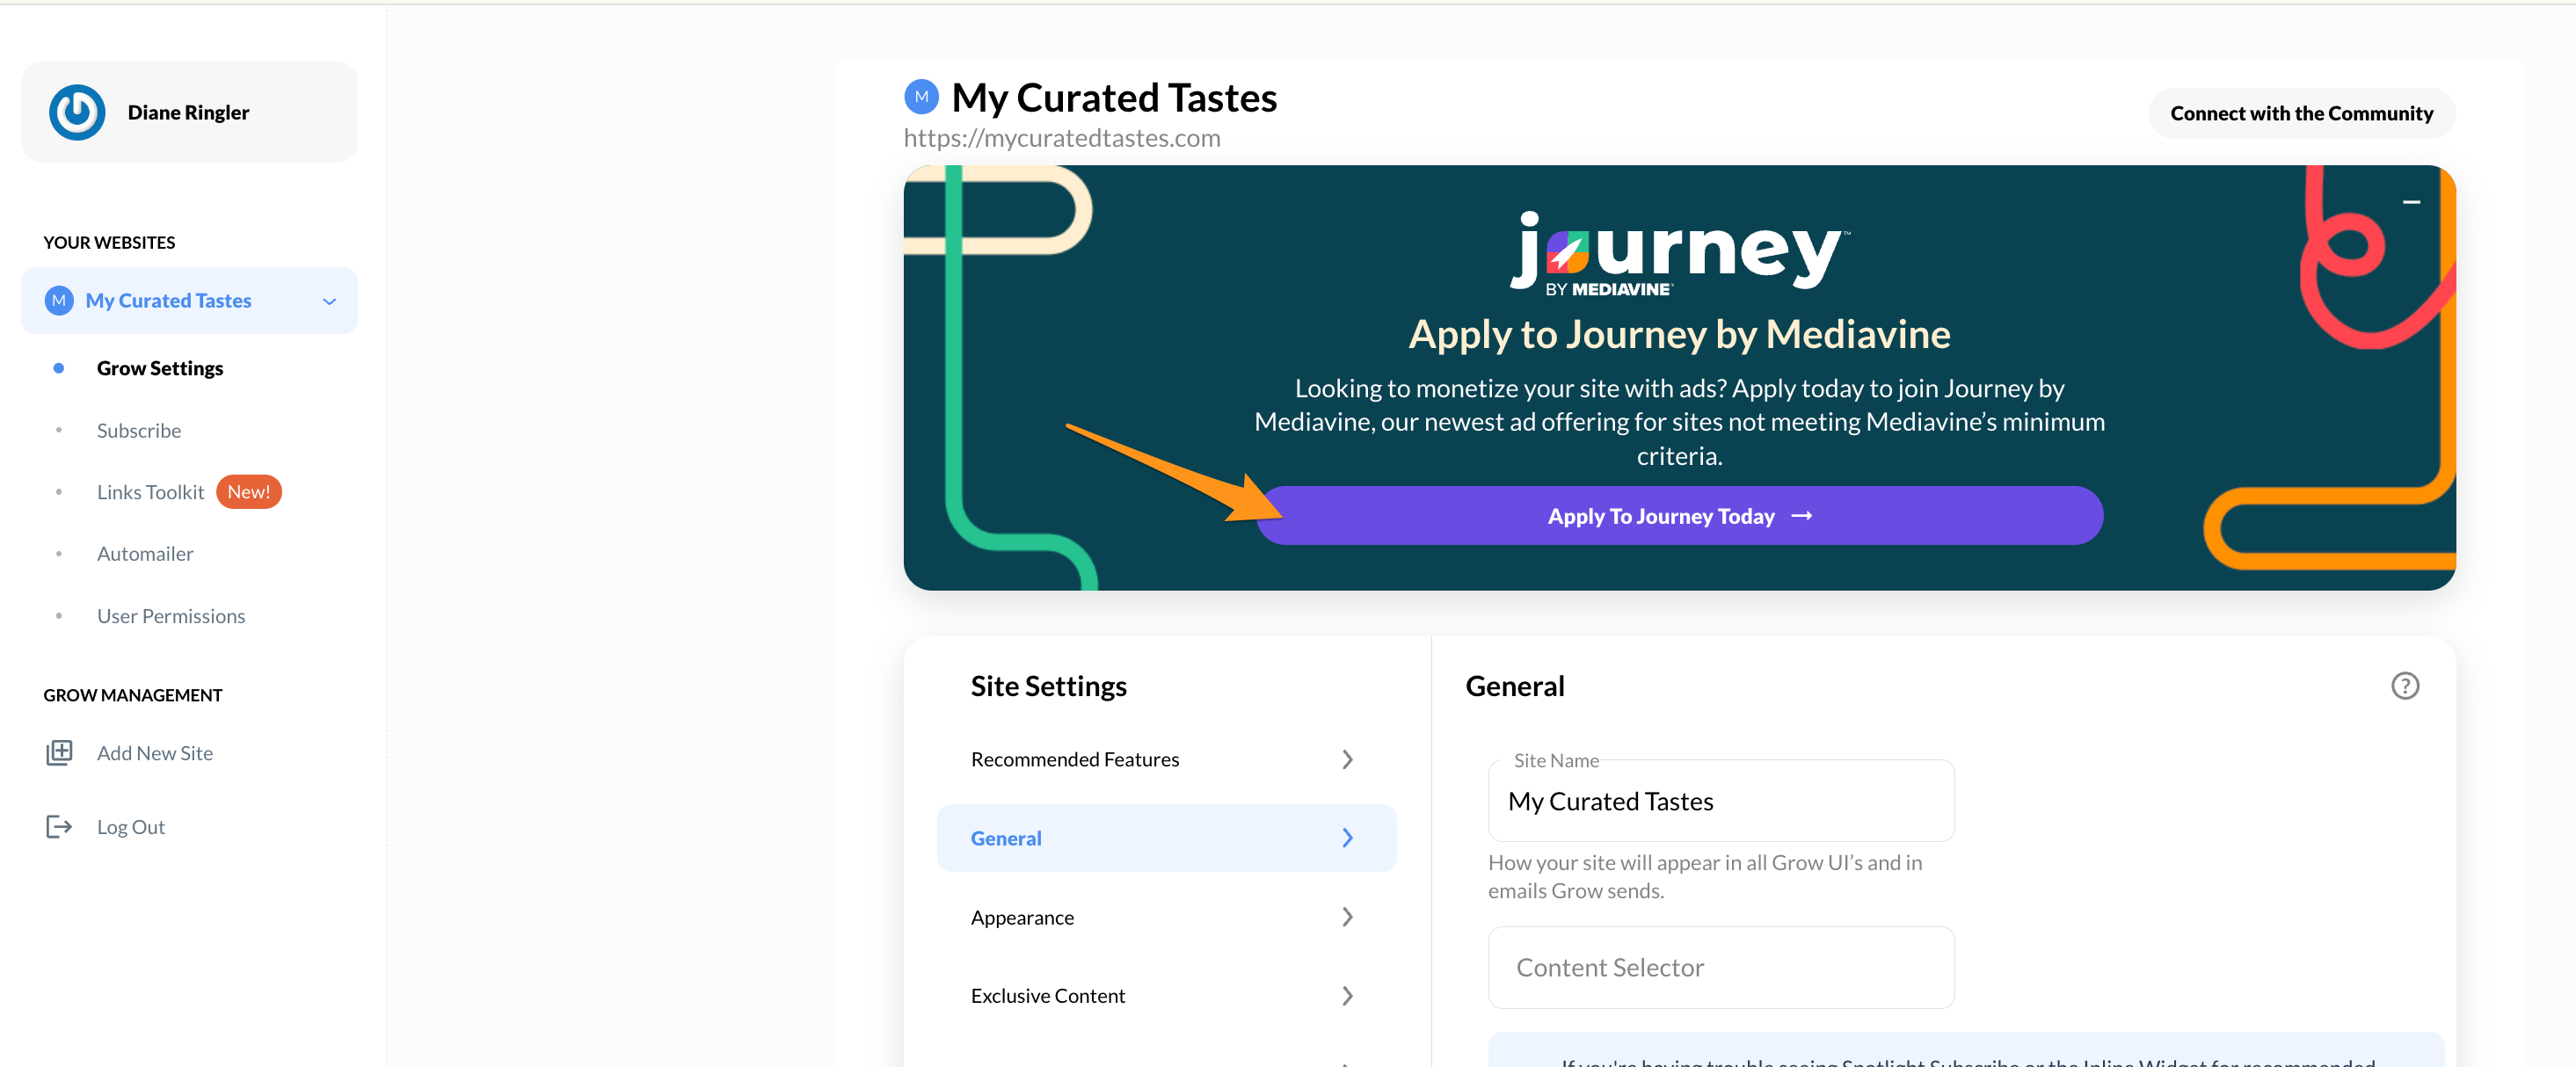Expand the My Curated Tastes site dropdown
This screenshot has width=2576, height=1067.
click(329, 301)
